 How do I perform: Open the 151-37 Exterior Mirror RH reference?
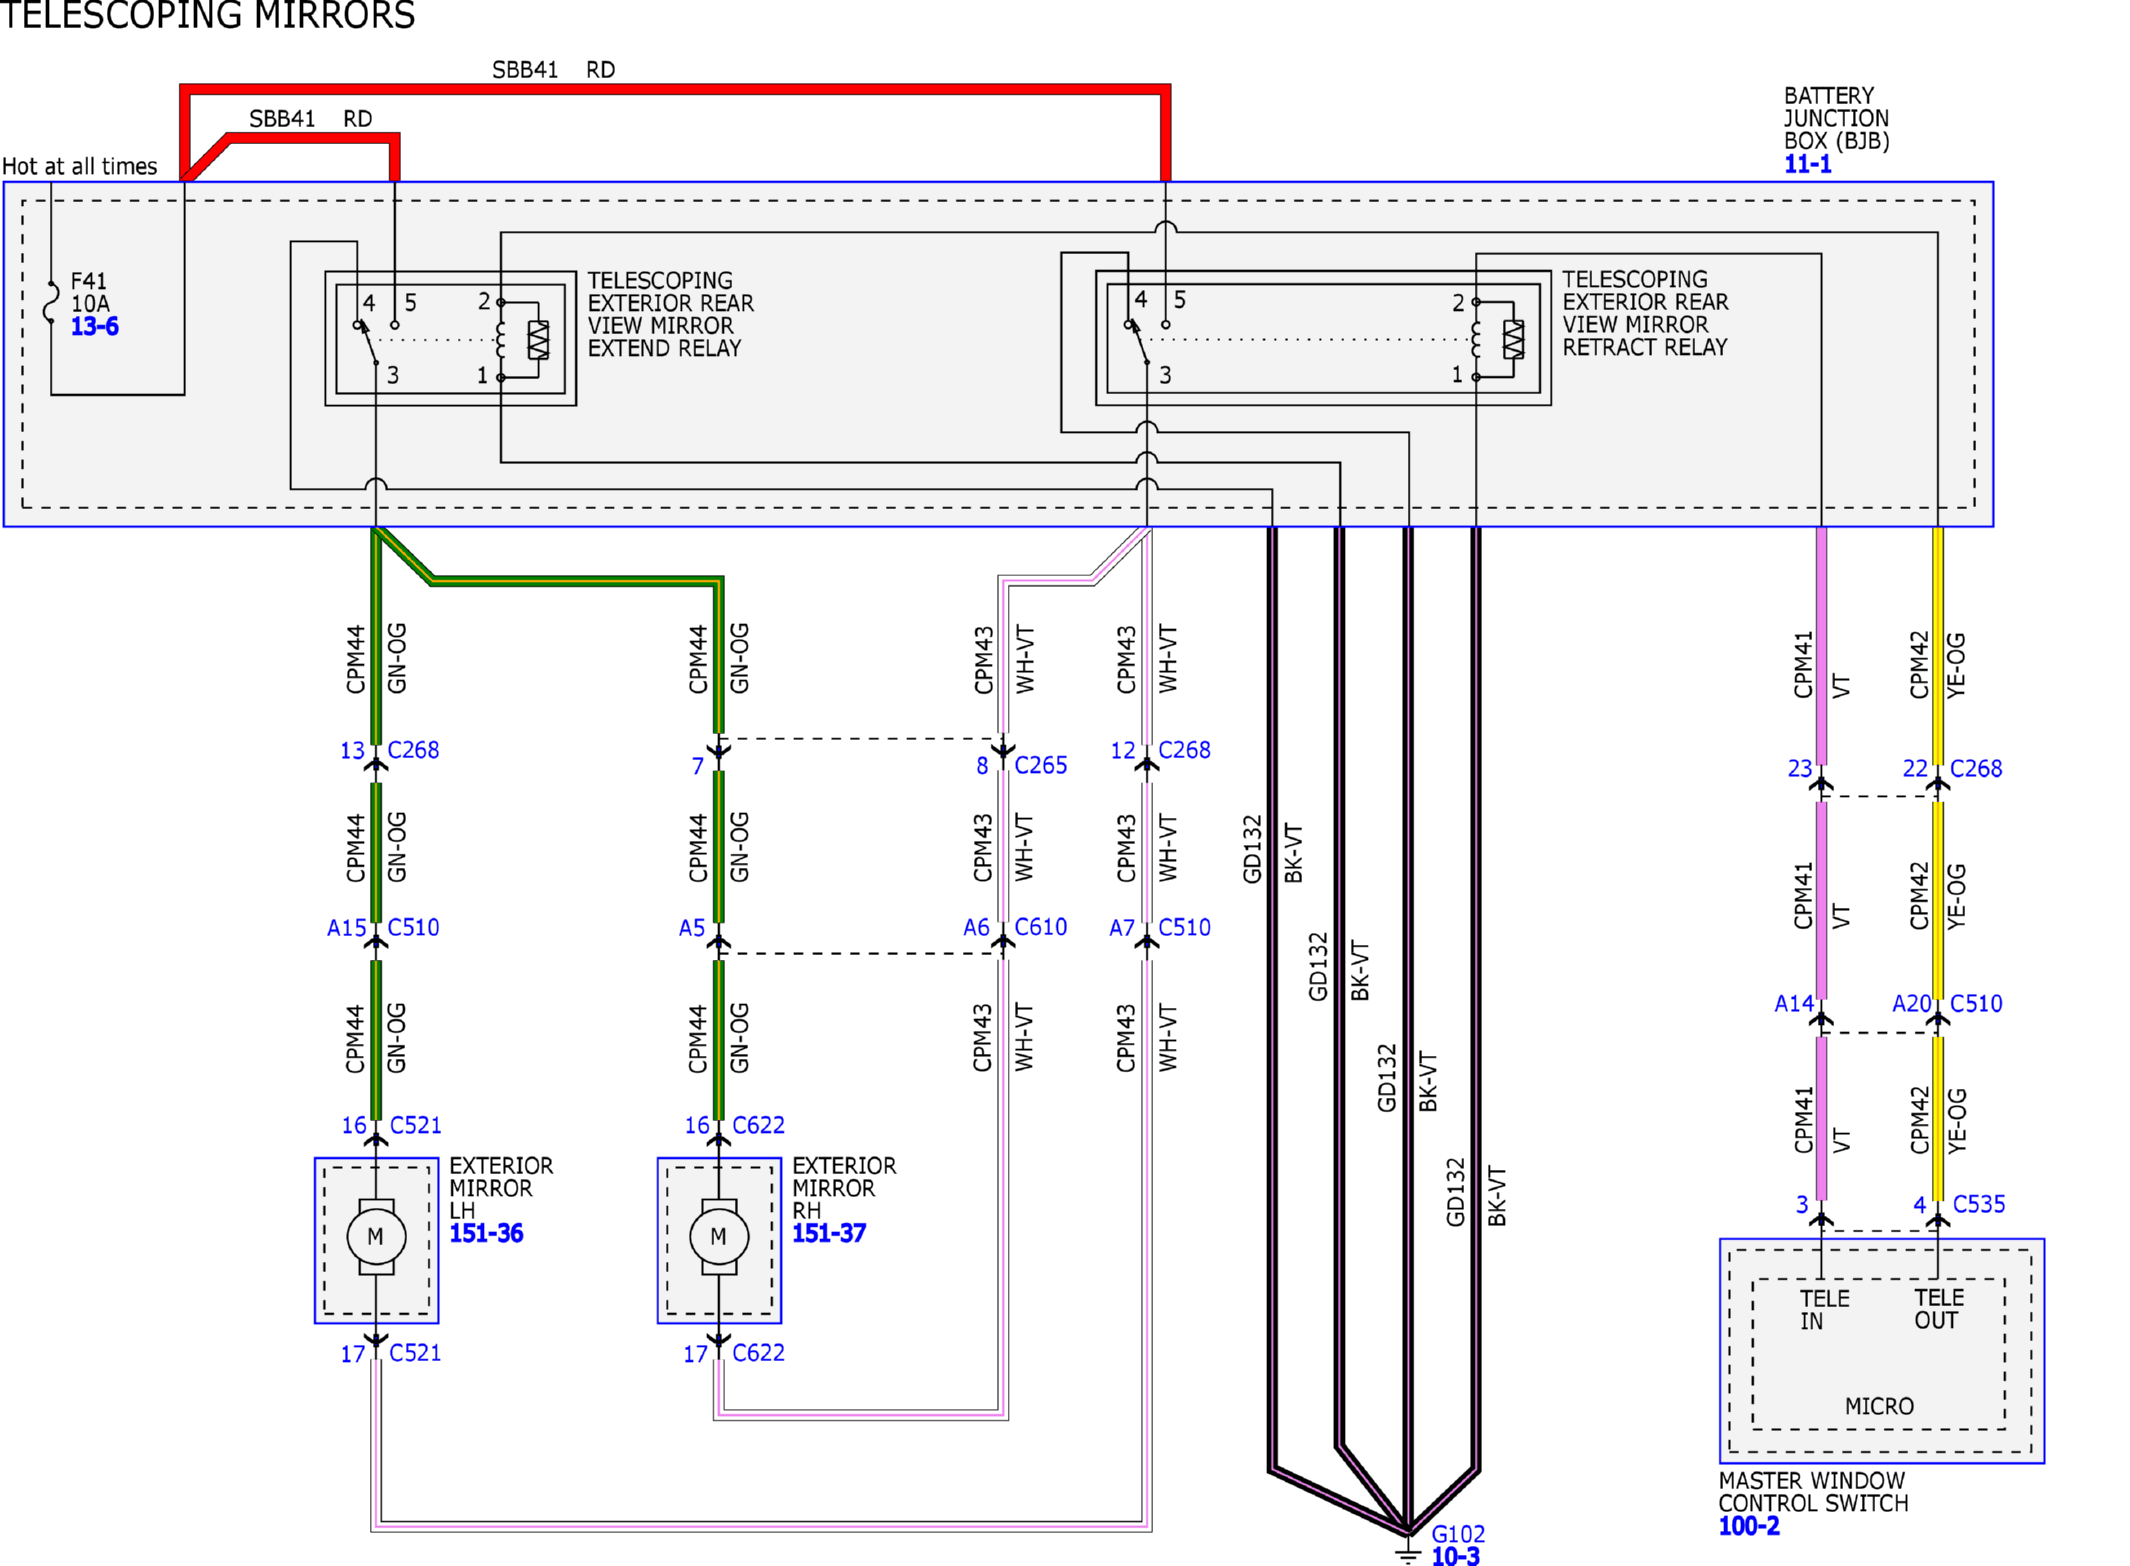(829, 1233)
